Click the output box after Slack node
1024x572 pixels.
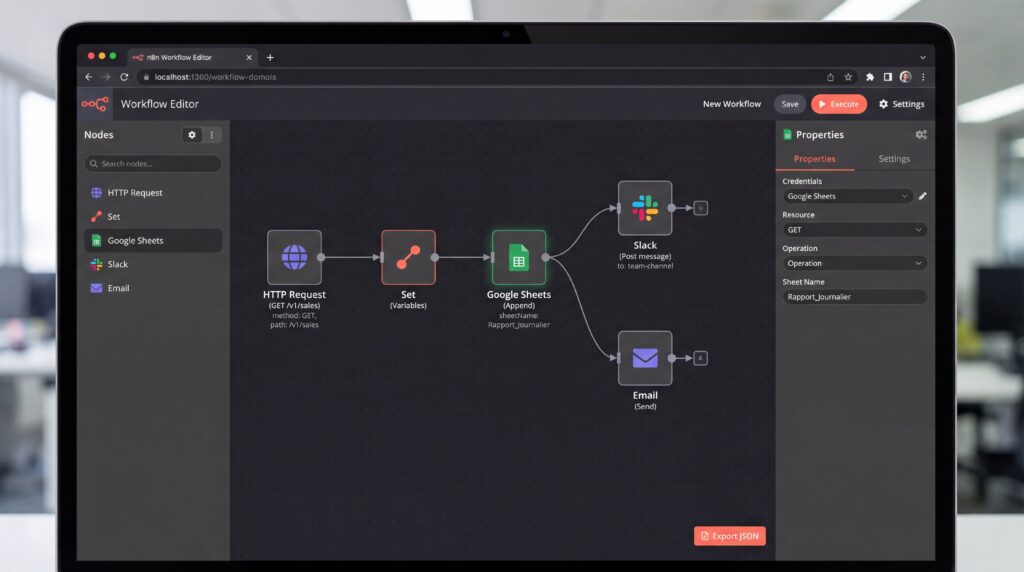point(700,208)
